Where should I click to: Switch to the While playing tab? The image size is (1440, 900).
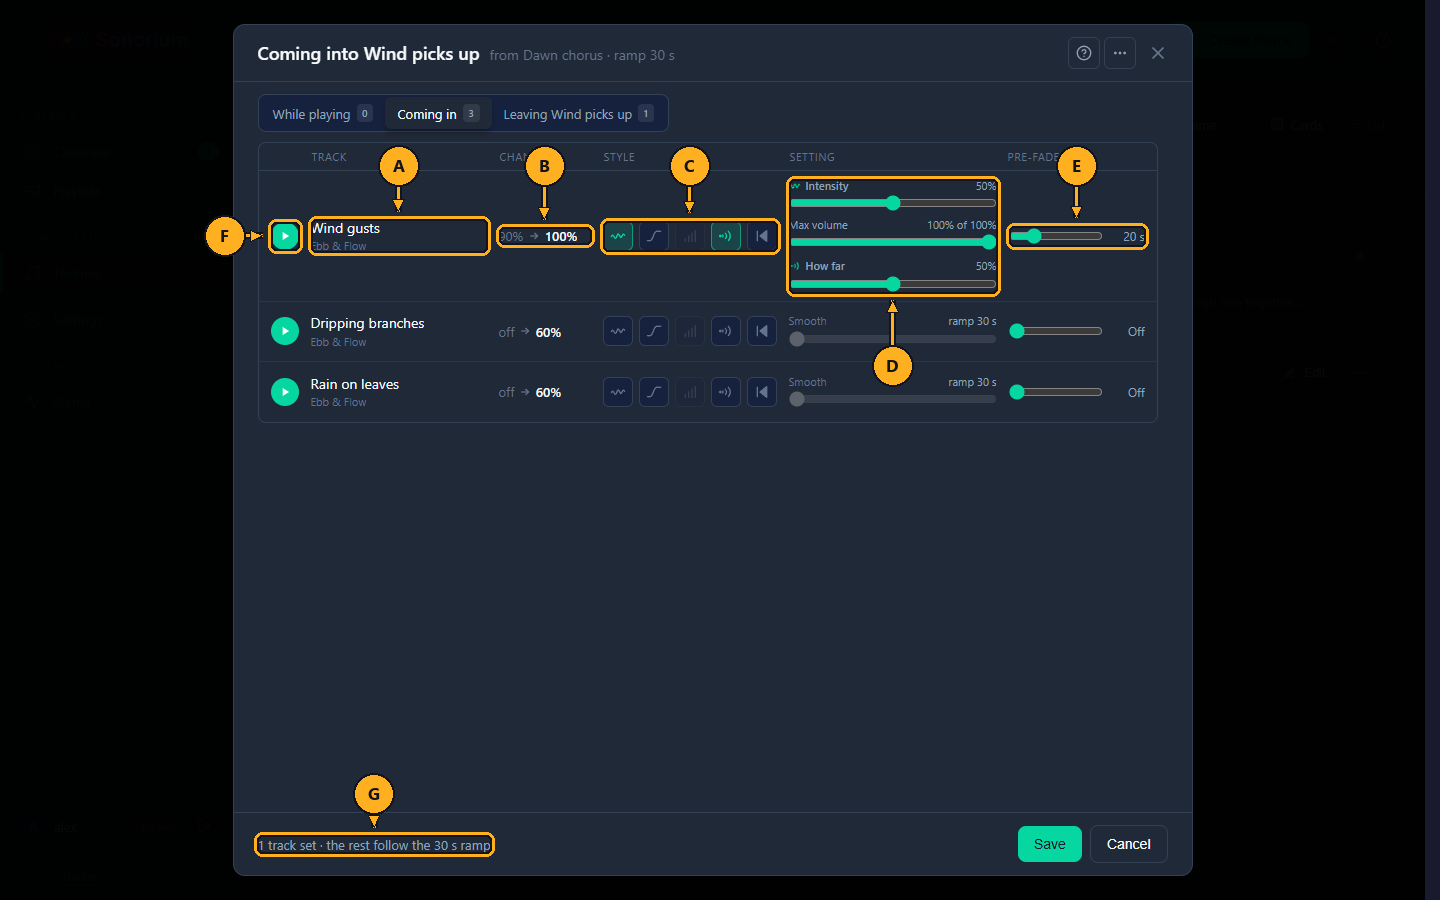point(322,114)
